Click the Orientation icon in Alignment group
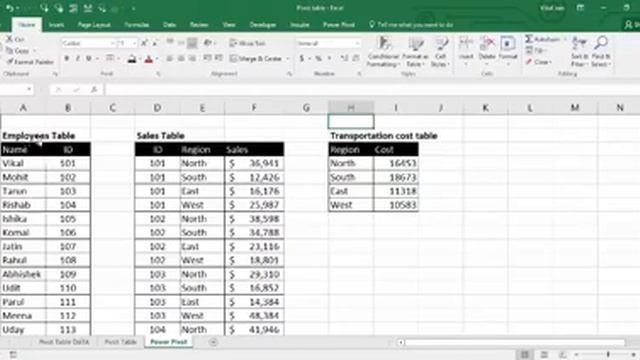 (208, 43)
